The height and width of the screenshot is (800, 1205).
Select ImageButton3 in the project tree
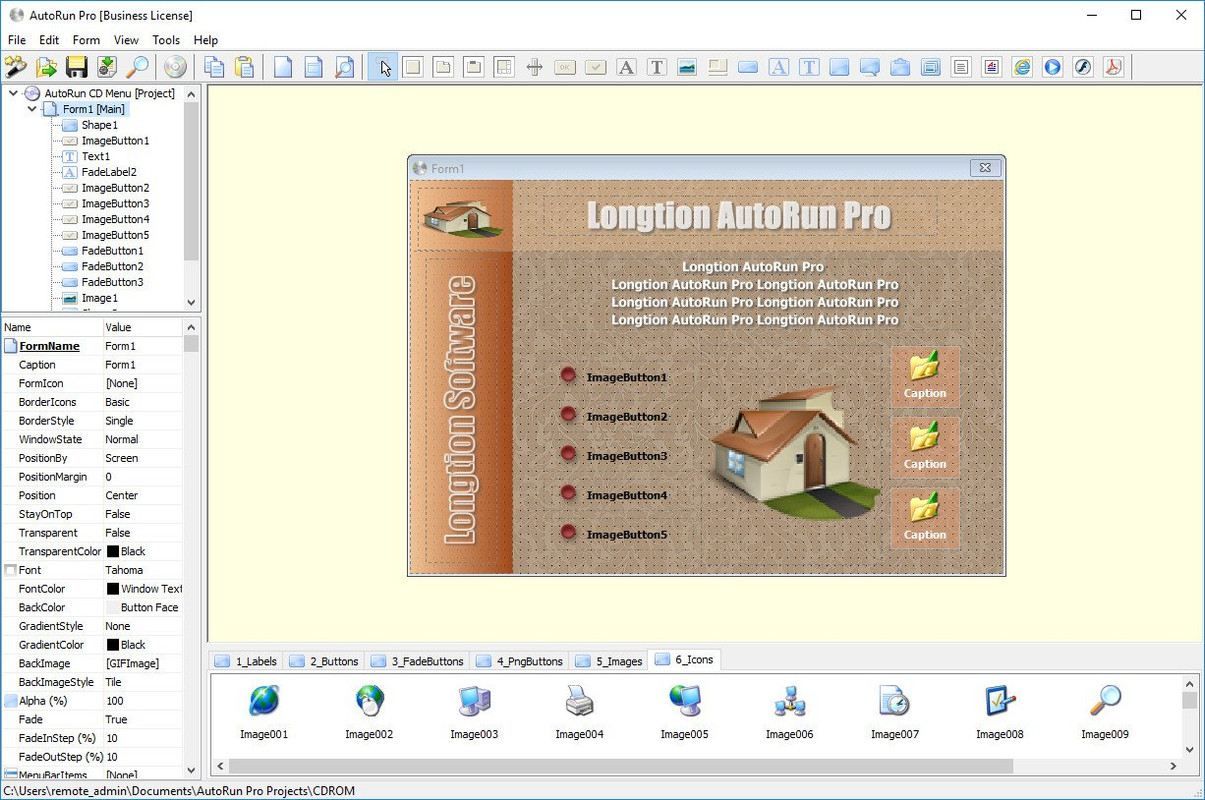point(115,203)
